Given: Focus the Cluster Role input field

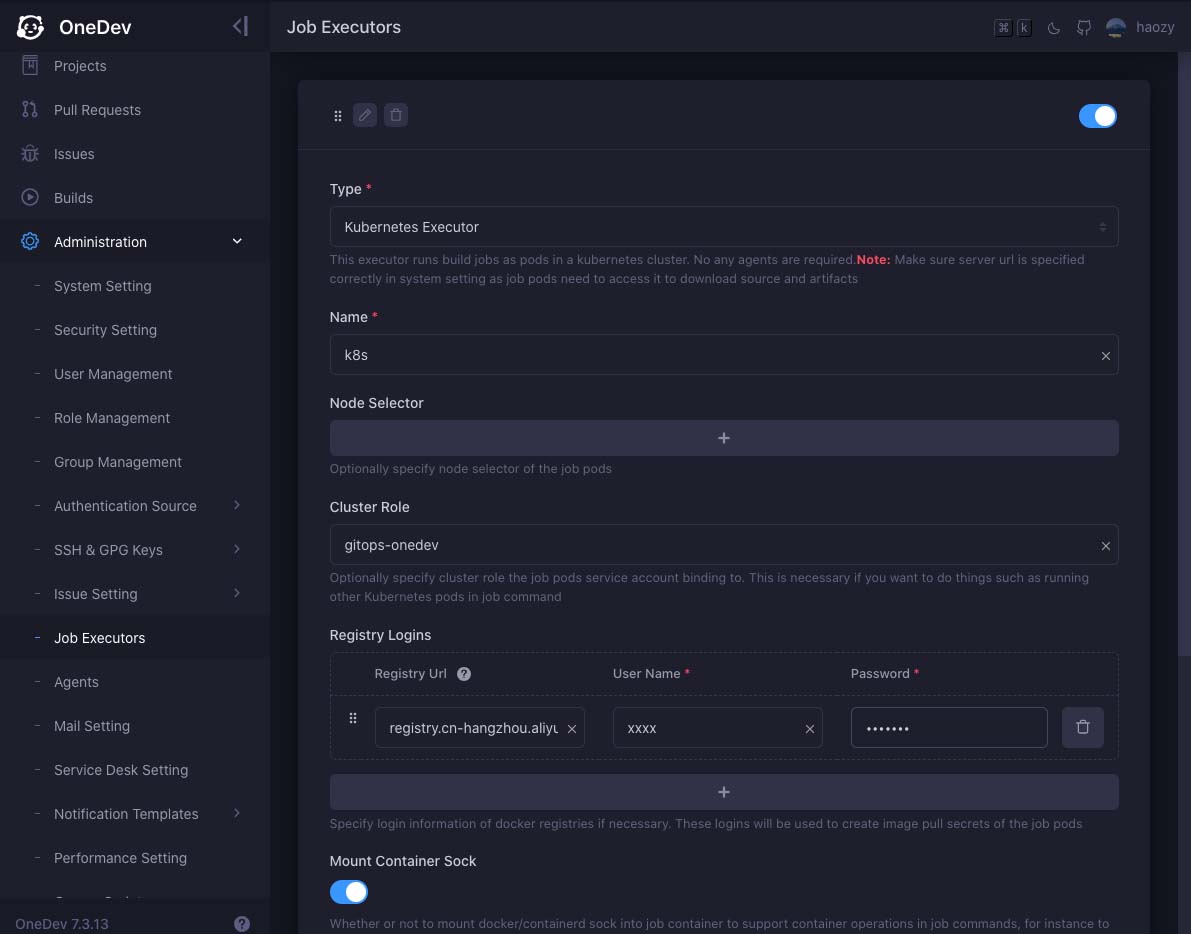Looking at the screenshot, I should click(724, 544).
